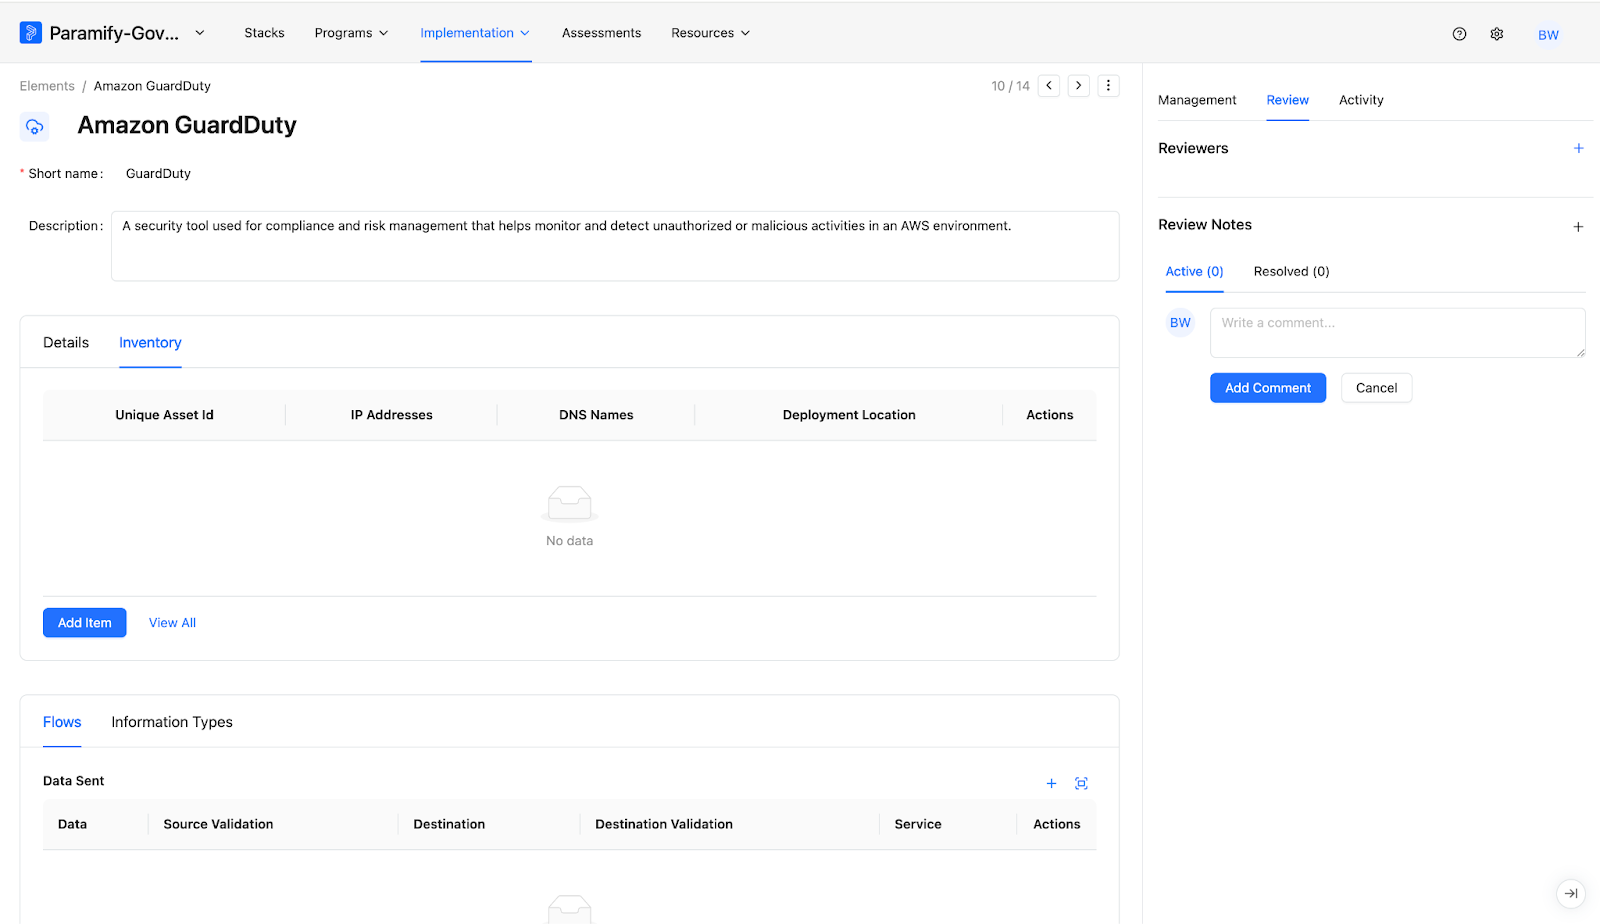Open the settings gear icon
Image resolution: width=1600 pixels, height=924 pixels.
tap(1497, 34)
